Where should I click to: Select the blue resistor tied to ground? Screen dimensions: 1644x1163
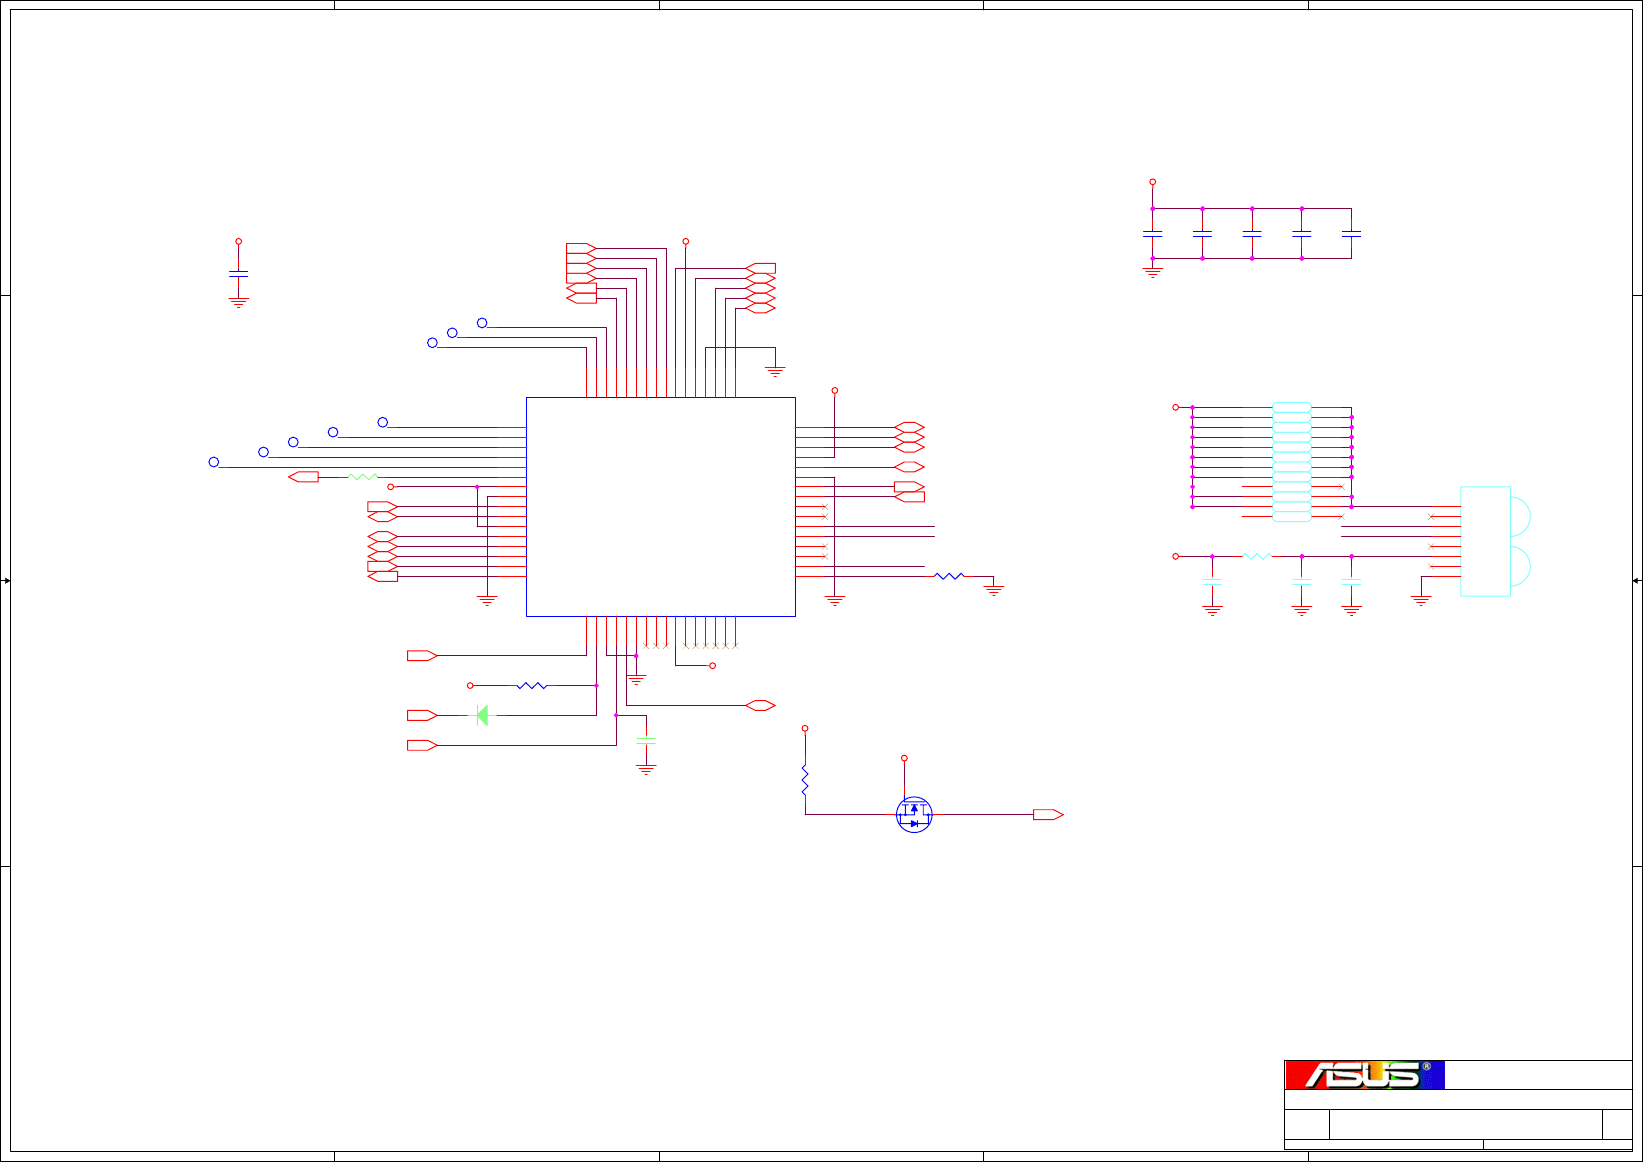948,576
